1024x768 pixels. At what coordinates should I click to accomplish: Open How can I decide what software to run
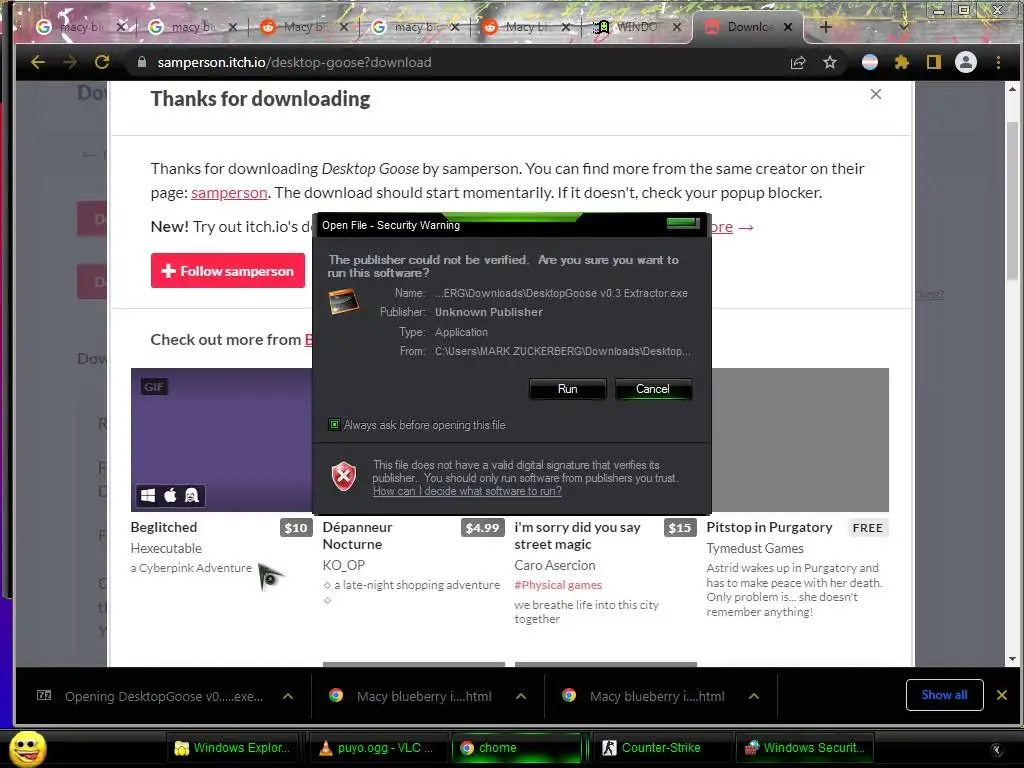pyautogui.click(x=467, y=491)
